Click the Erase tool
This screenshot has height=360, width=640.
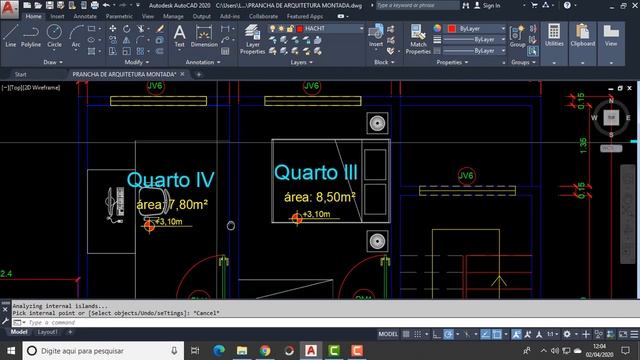160,29
